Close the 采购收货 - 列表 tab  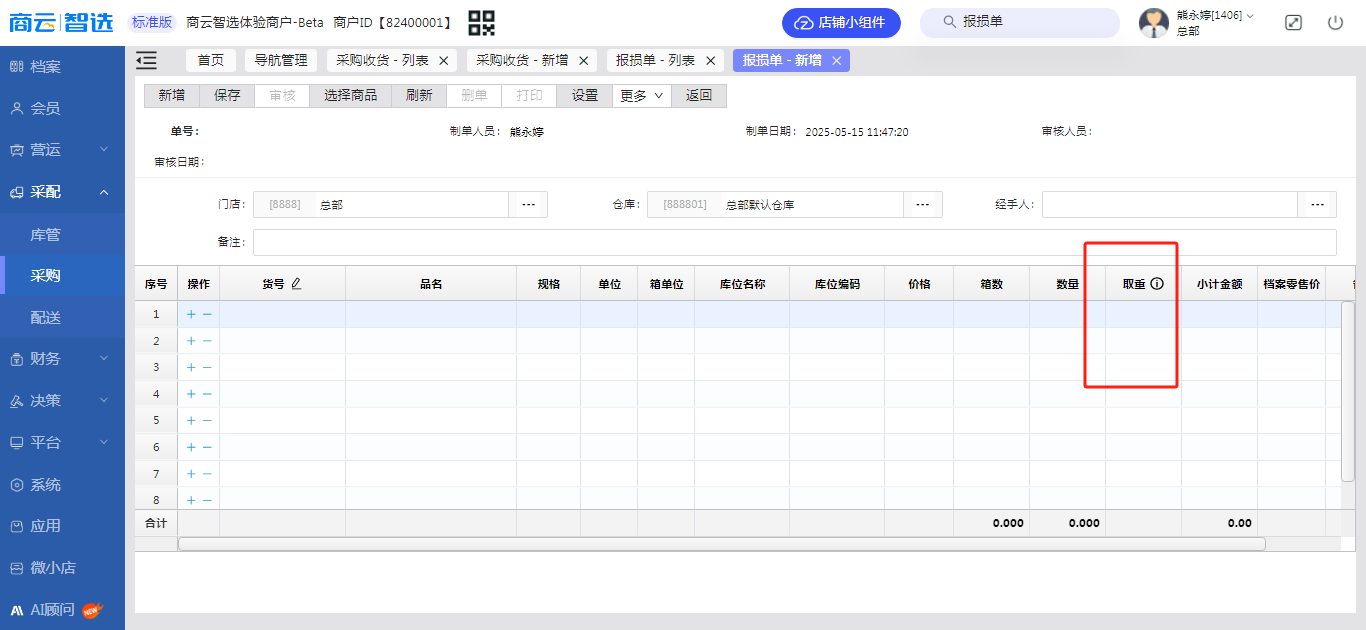pyautogui.click(x=444, y=61)
